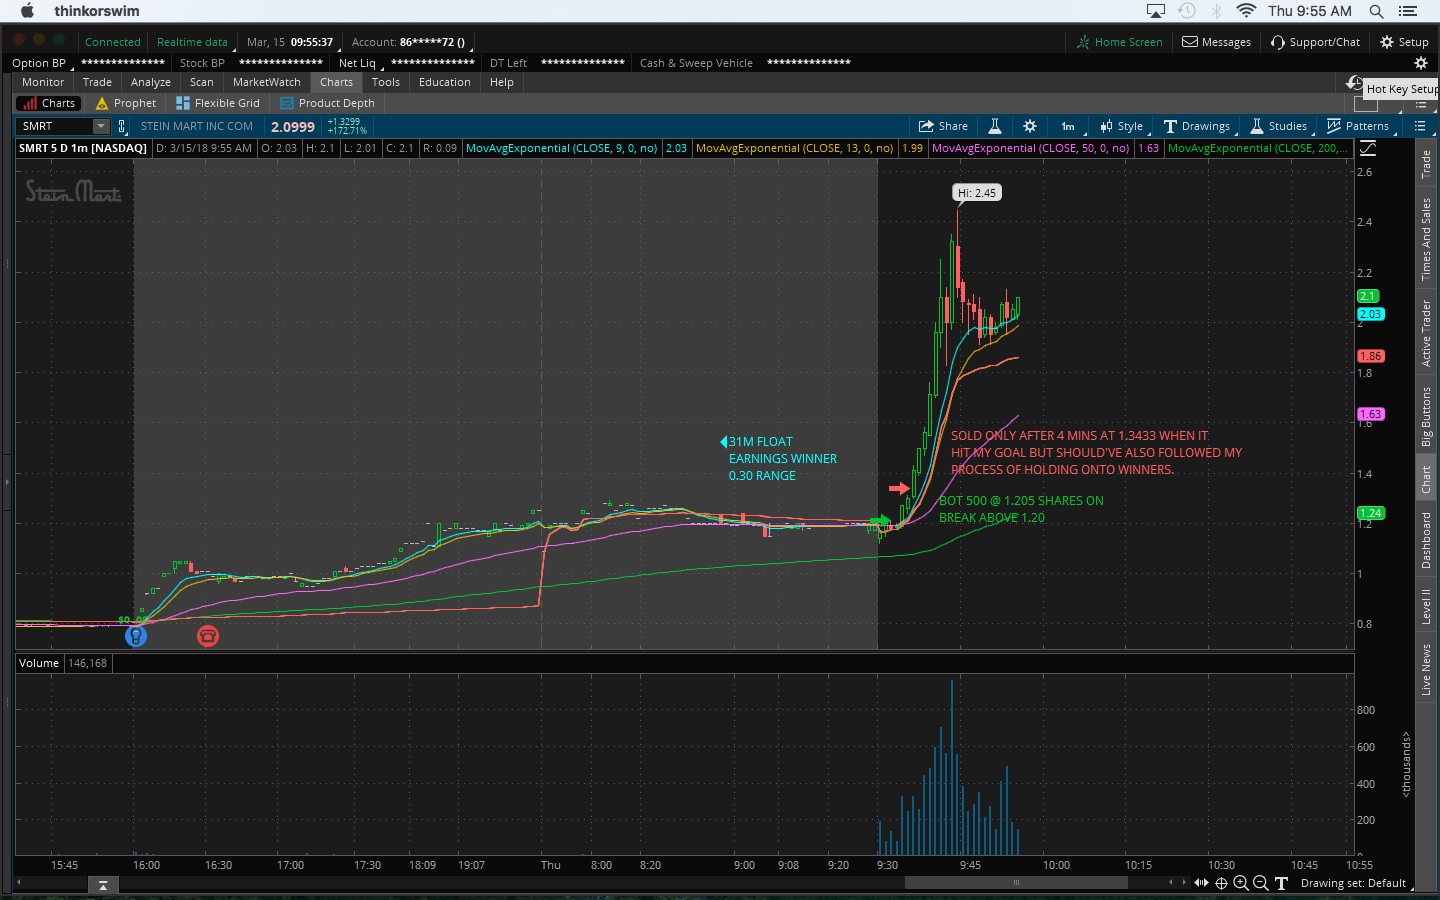Image resolution: width=1440 pixels, height=900 pixels.
Task: Open macOS Notification Center list icon
Action: click(x=1408, y=11)
